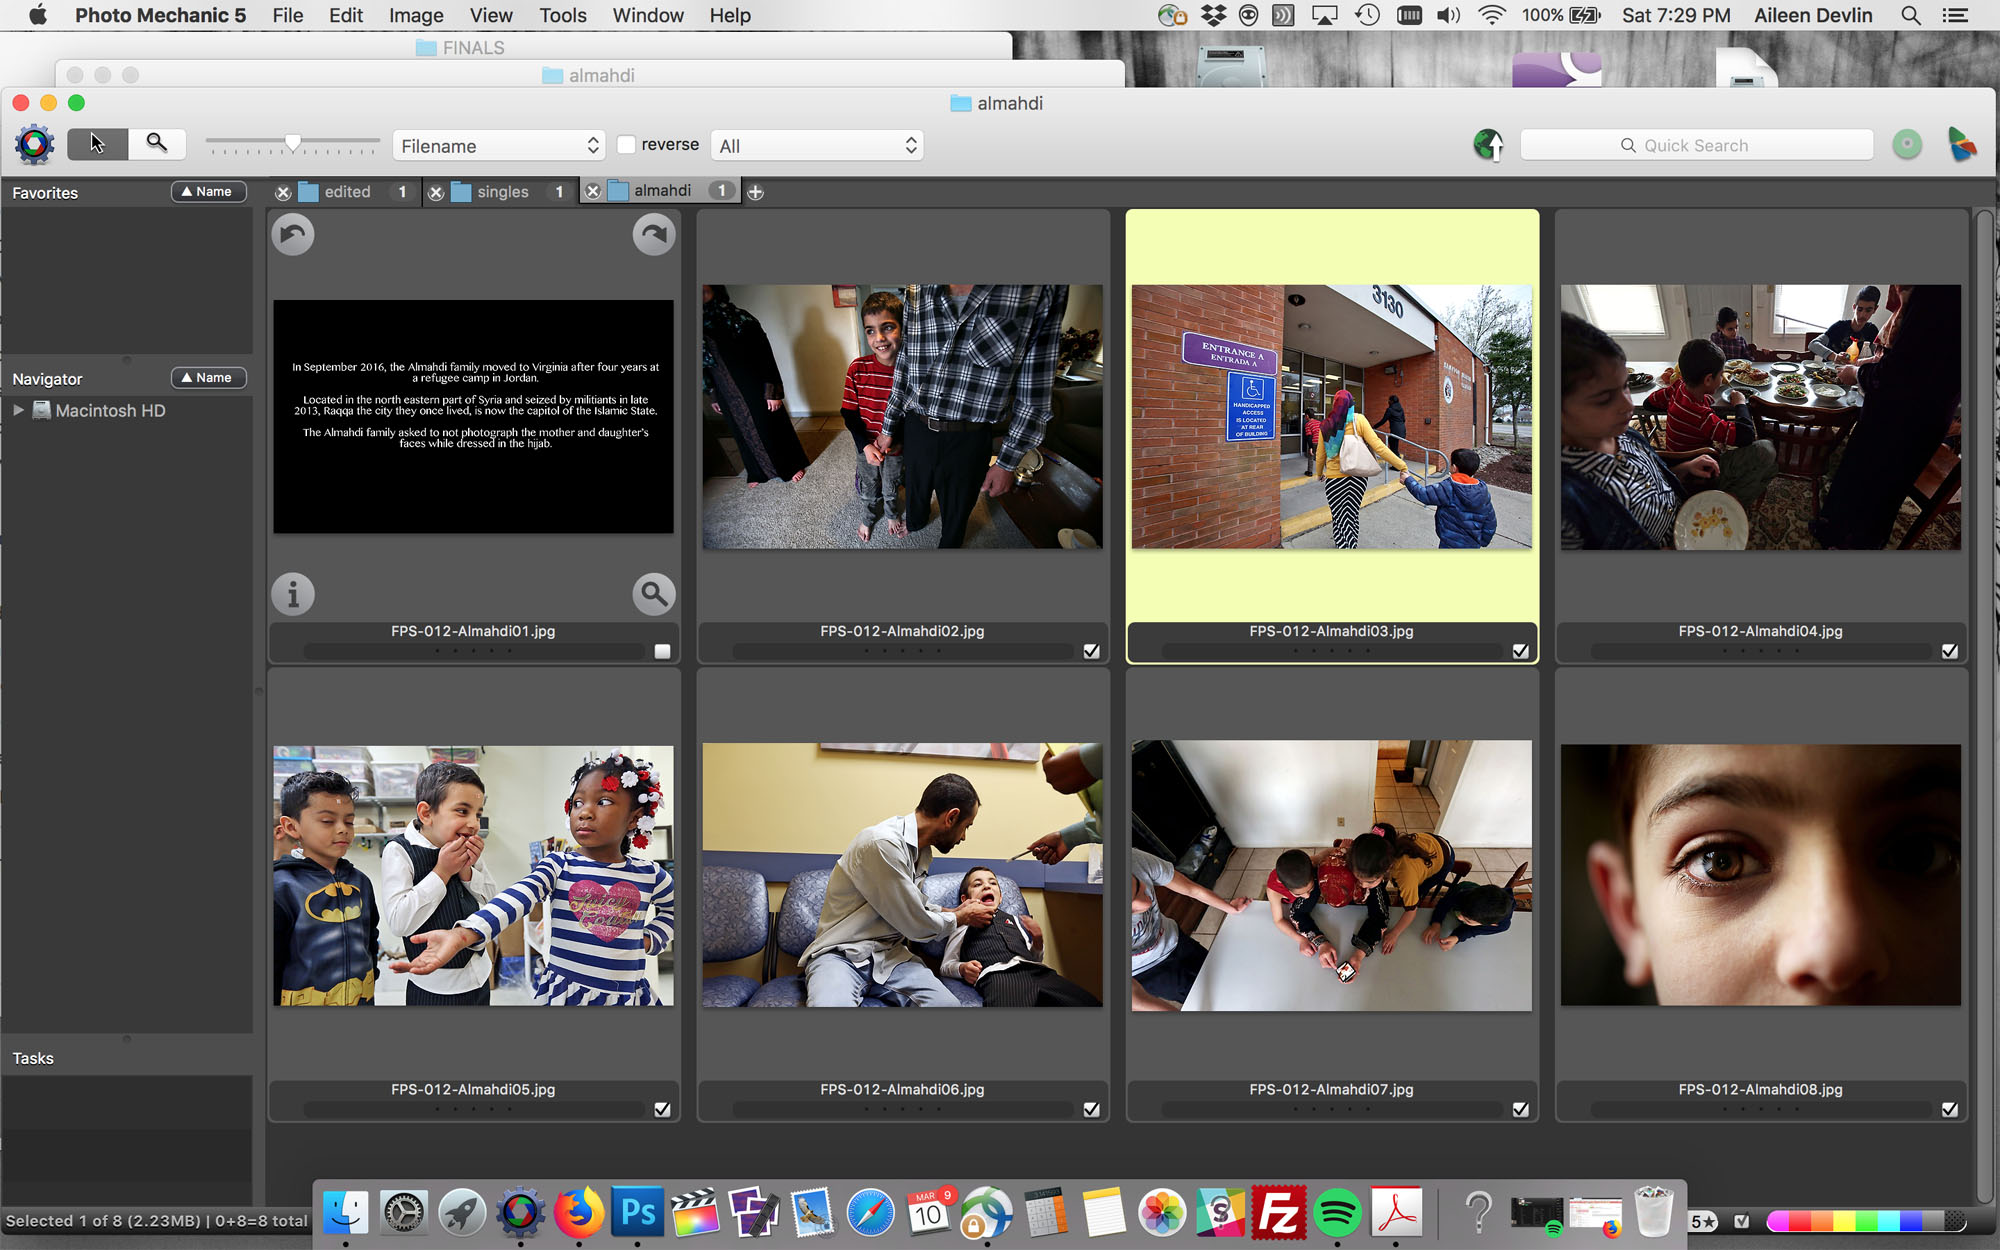2000x1250 pixels.
Task: Switch to the singles tab
Action: [503, 192]
